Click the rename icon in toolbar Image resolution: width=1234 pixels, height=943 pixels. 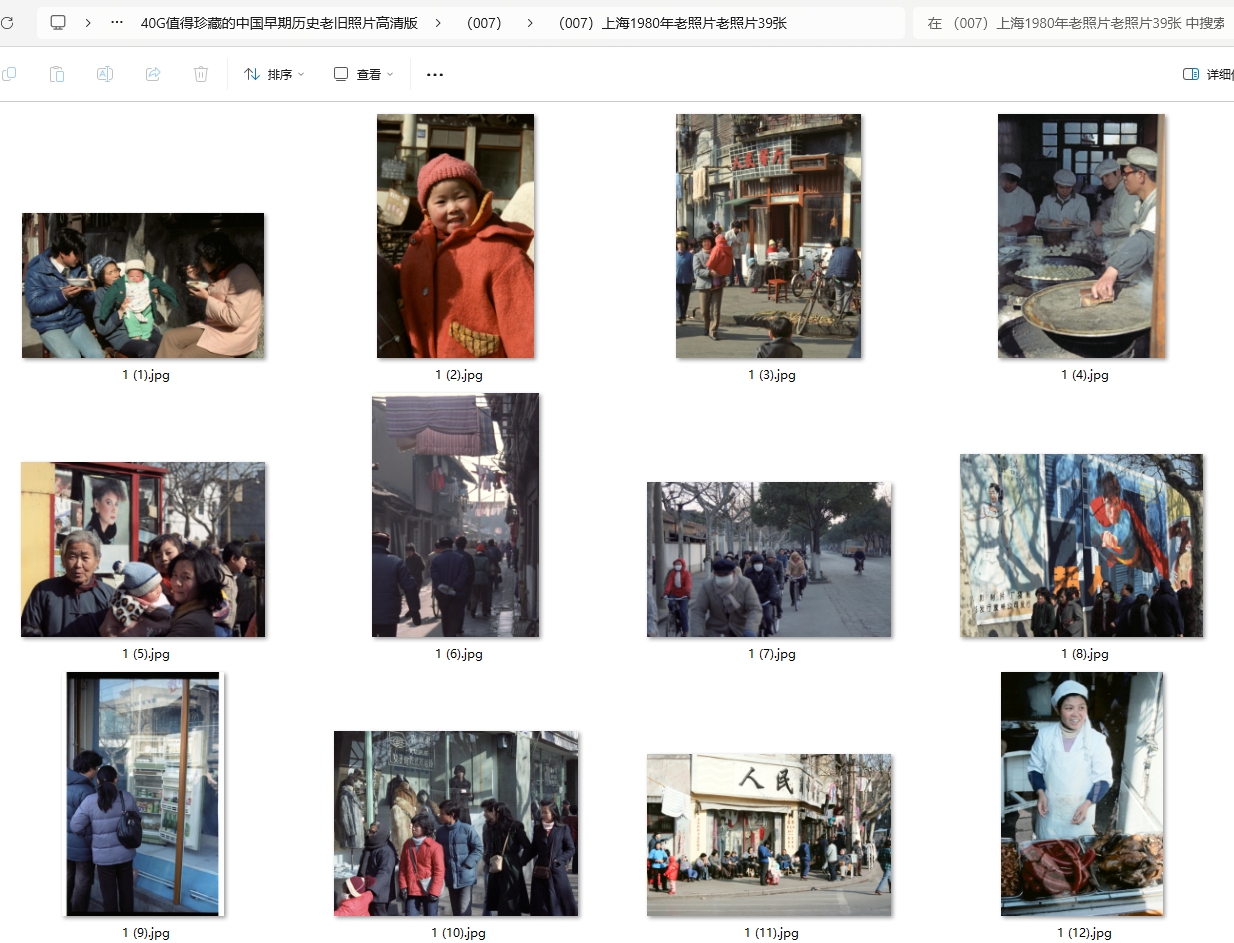point(105,74)
